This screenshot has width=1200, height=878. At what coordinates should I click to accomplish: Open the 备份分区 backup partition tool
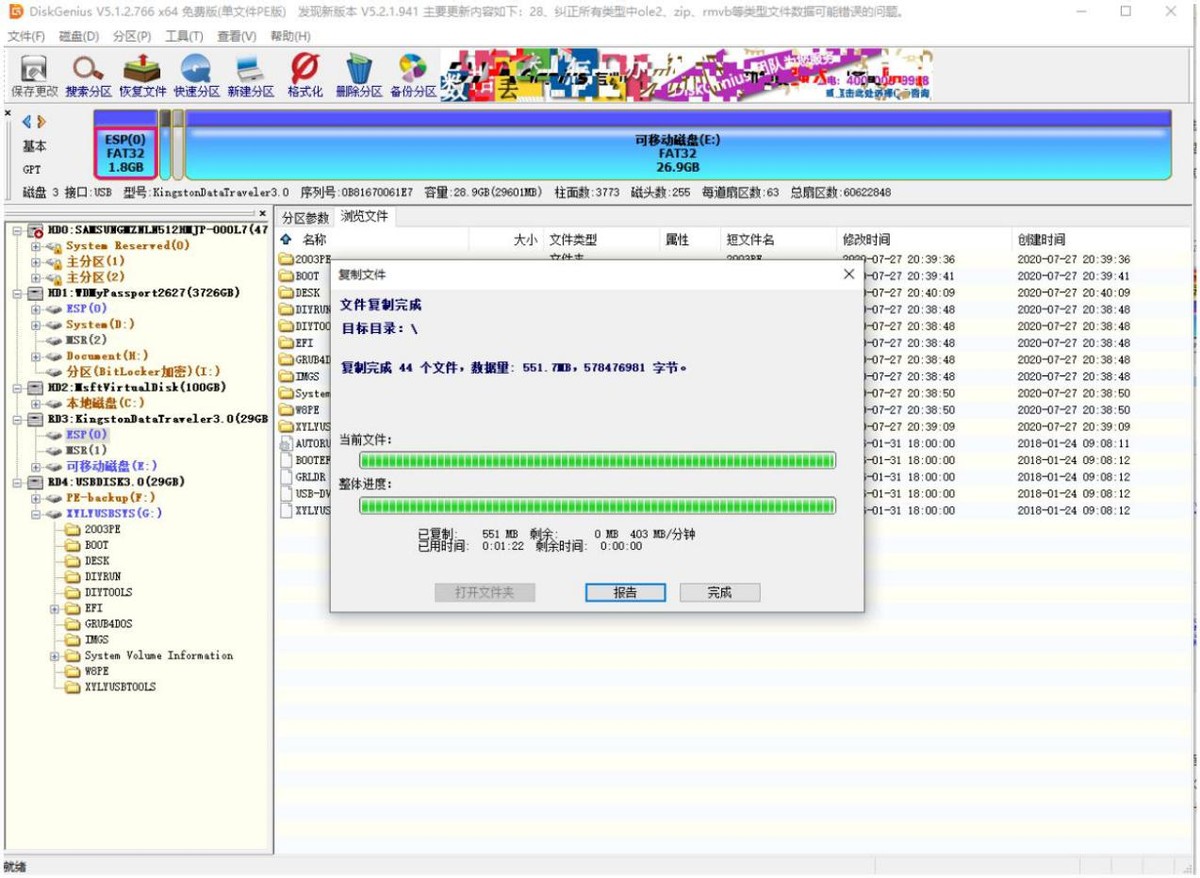point(413,75)
